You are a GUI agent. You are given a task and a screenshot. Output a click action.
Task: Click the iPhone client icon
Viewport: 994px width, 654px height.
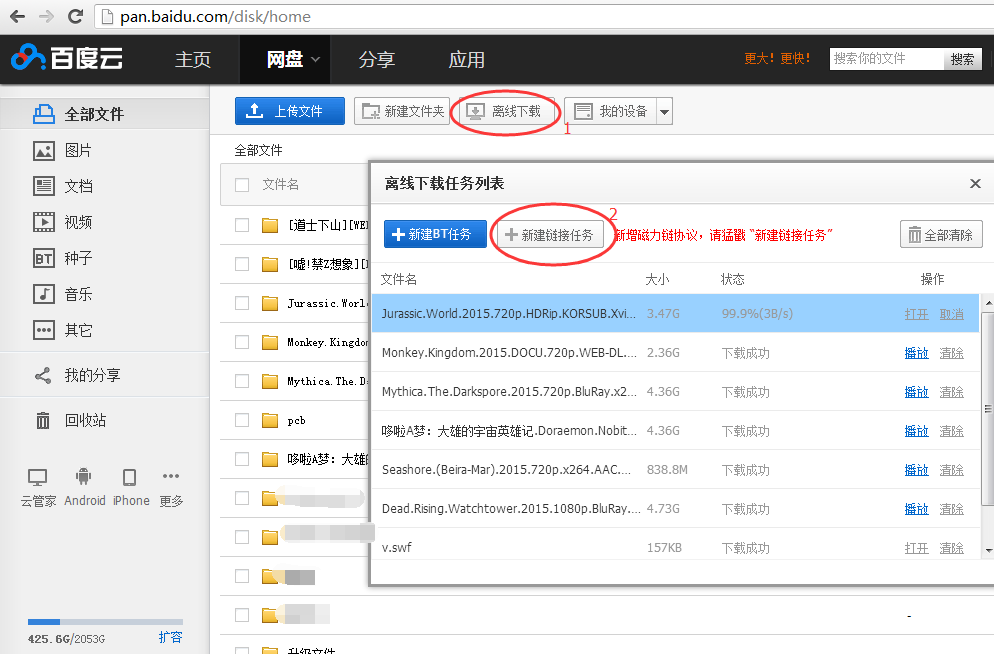[131, 488]
